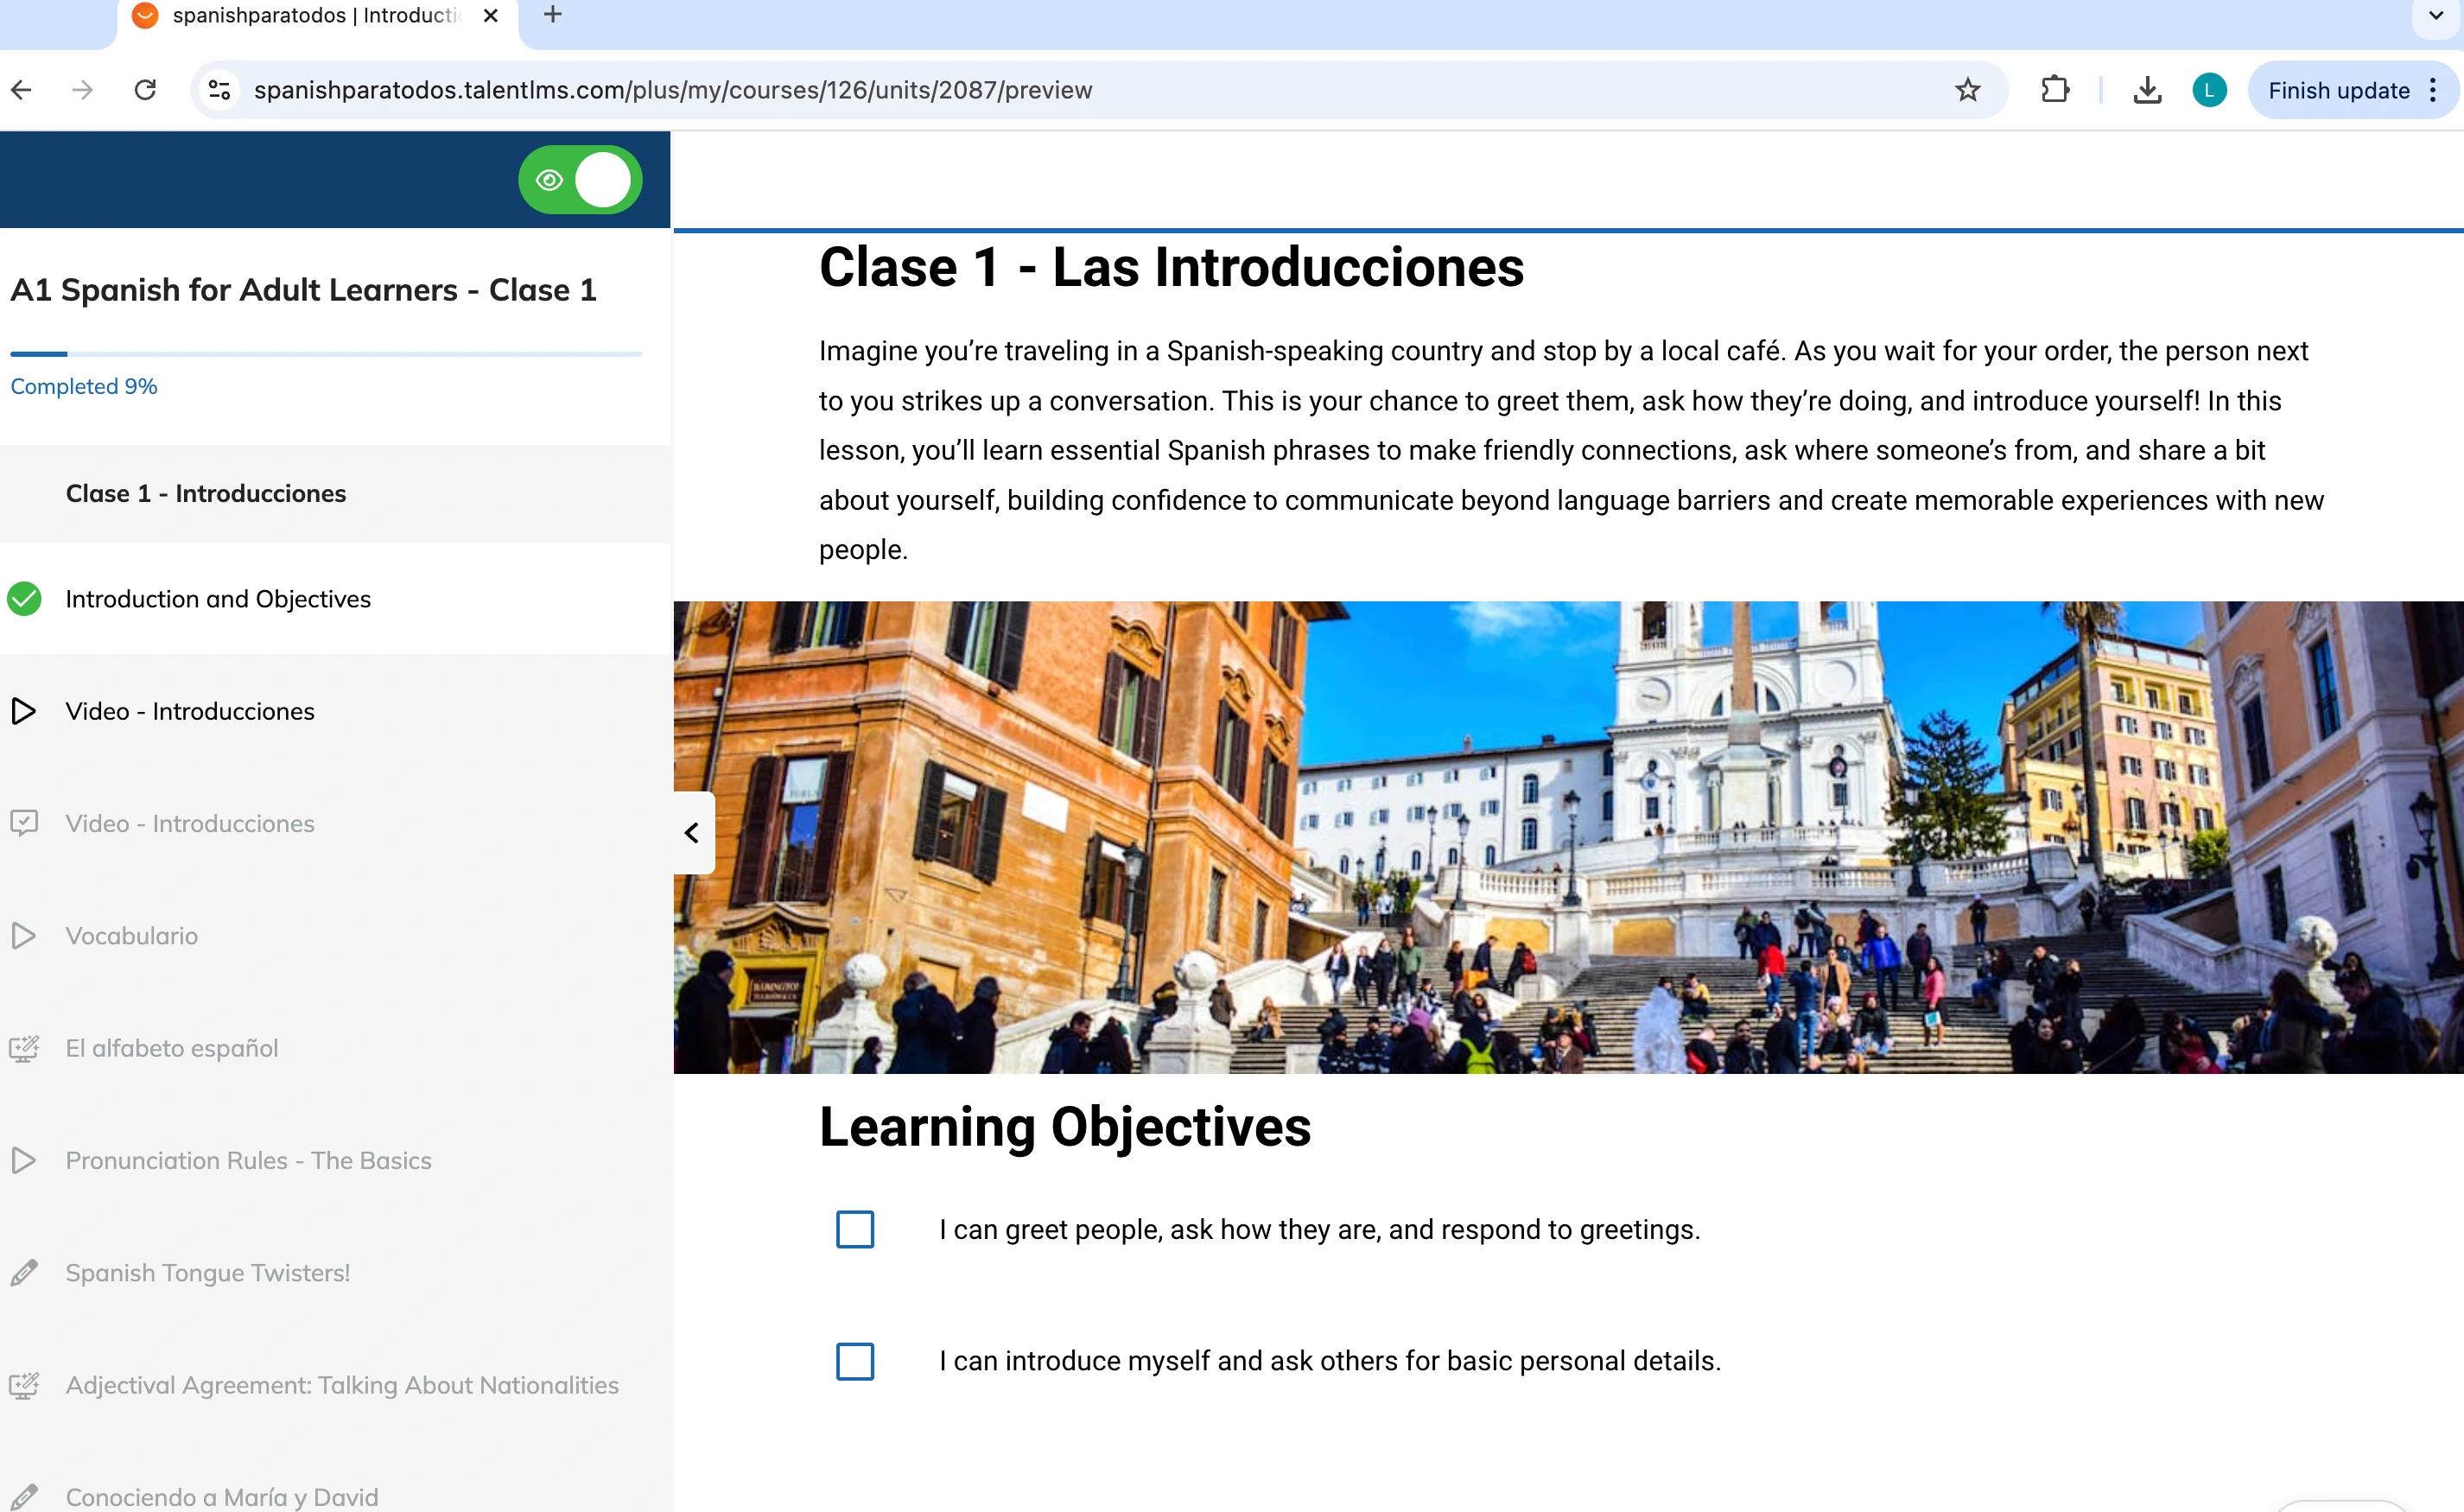Check 'I can greet people' objective

[x=855, y=1229]
